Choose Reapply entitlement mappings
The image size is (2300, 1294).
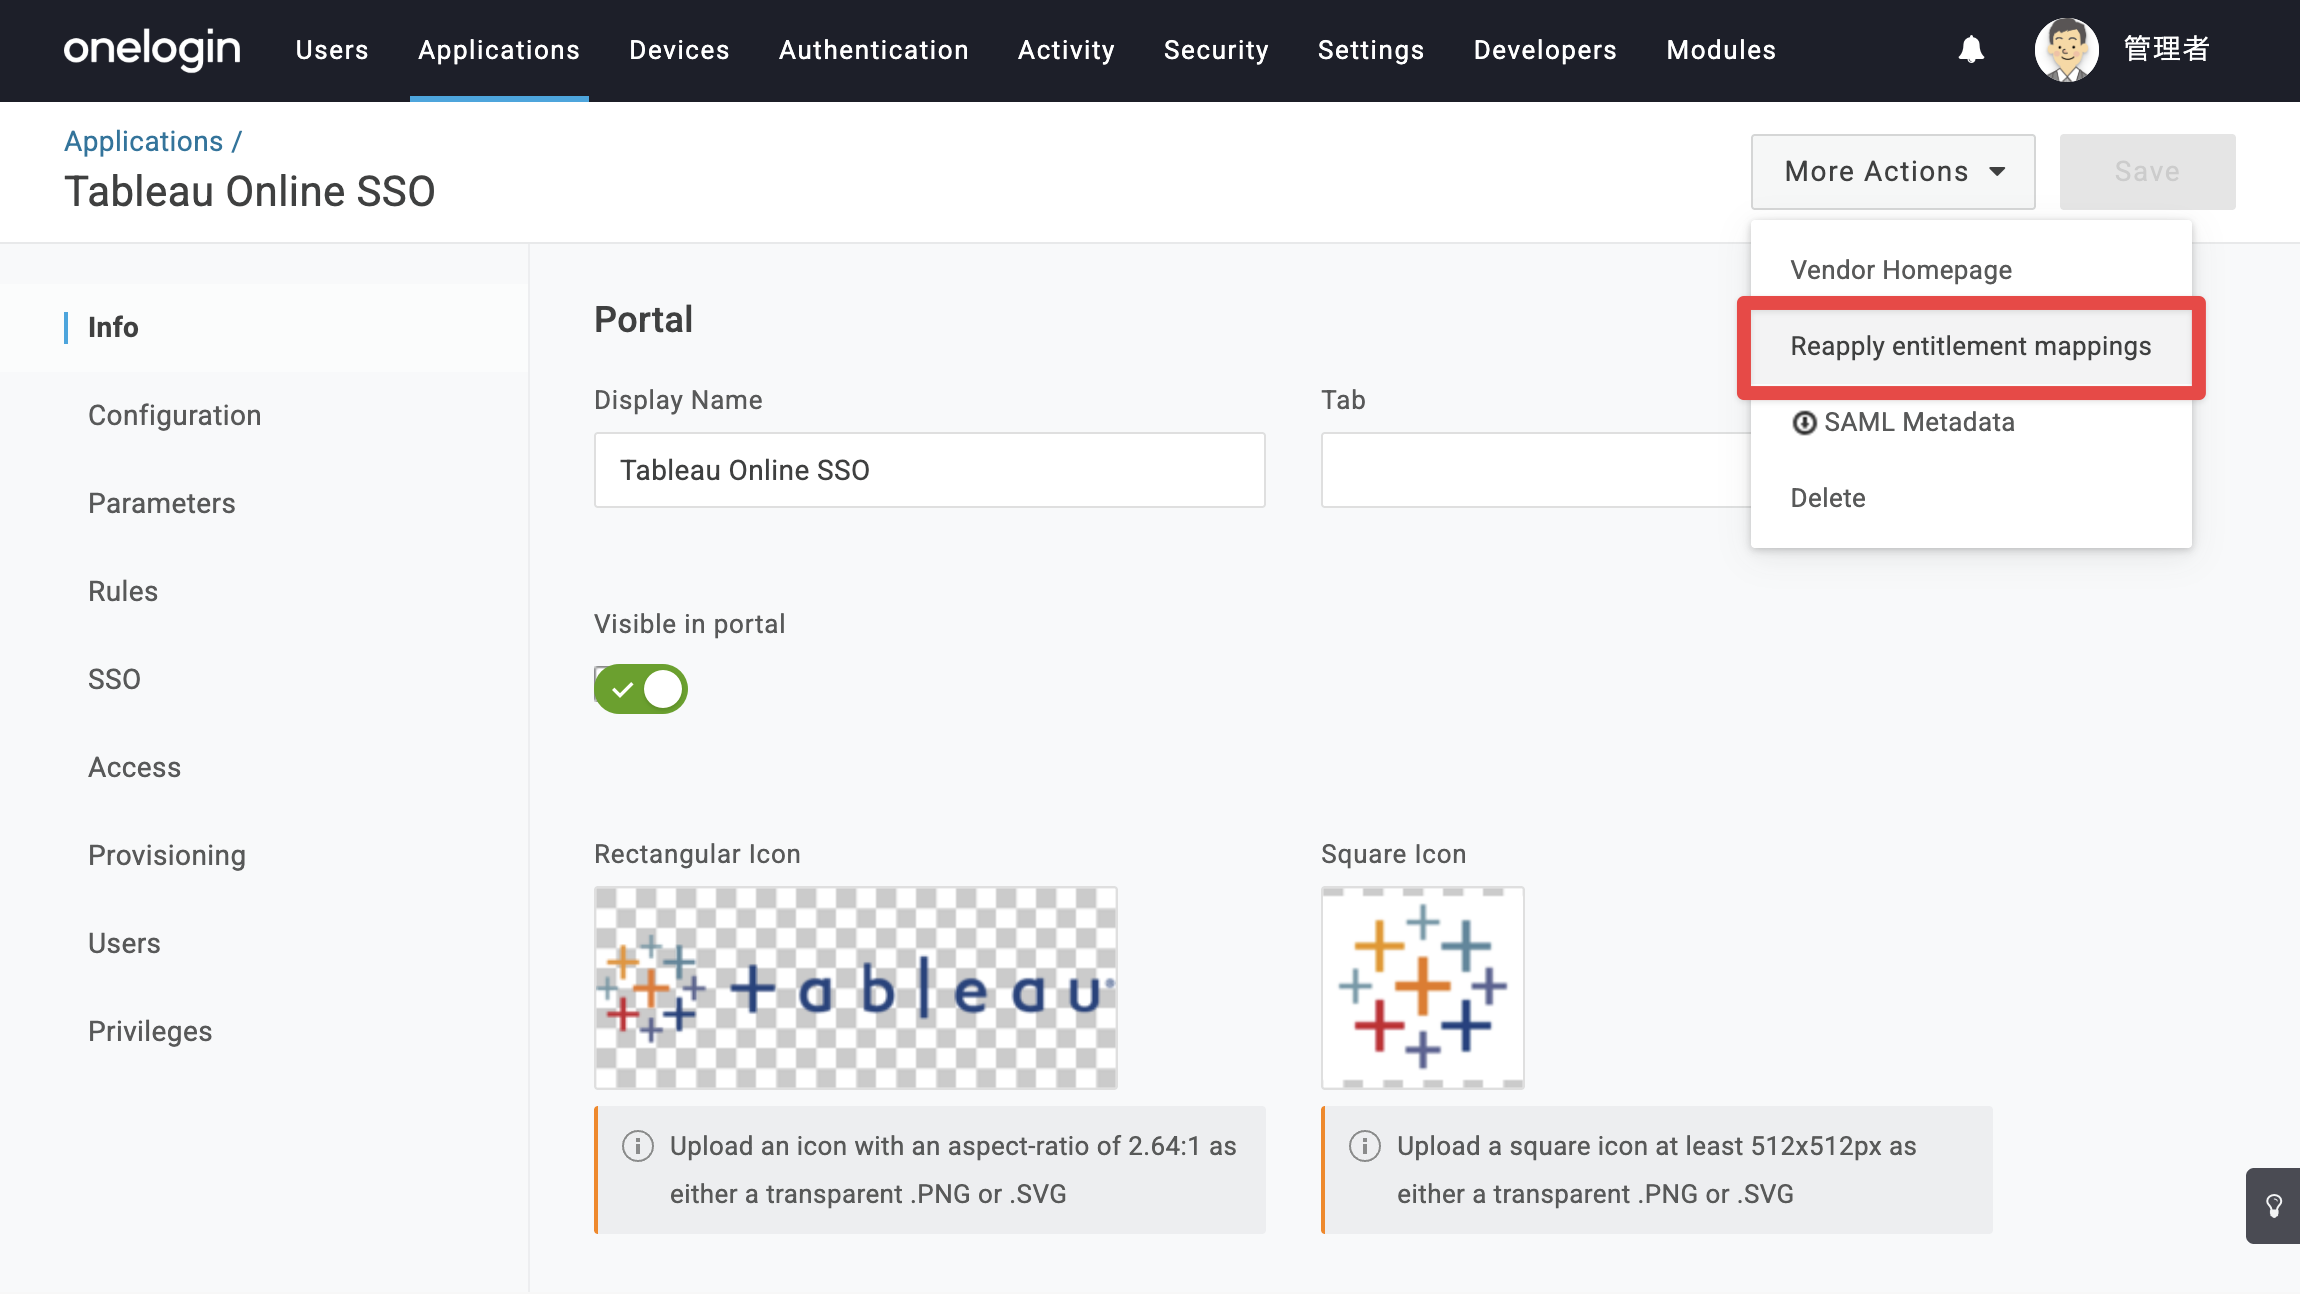pyautogui.click(x=1971, y=346)
